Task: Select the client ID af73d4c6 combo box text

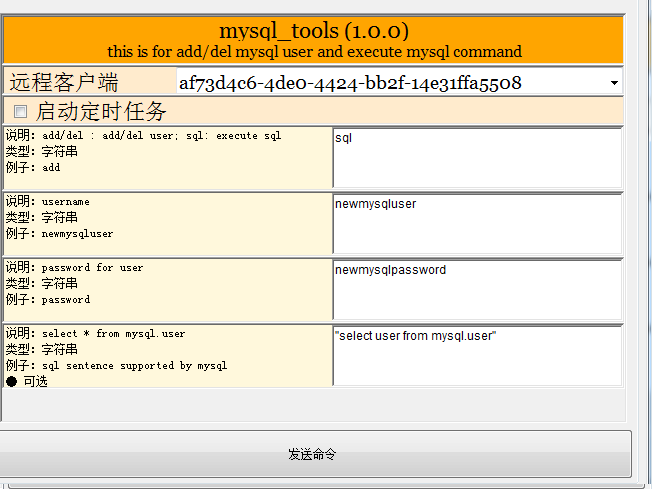Action: click(350, 83)
